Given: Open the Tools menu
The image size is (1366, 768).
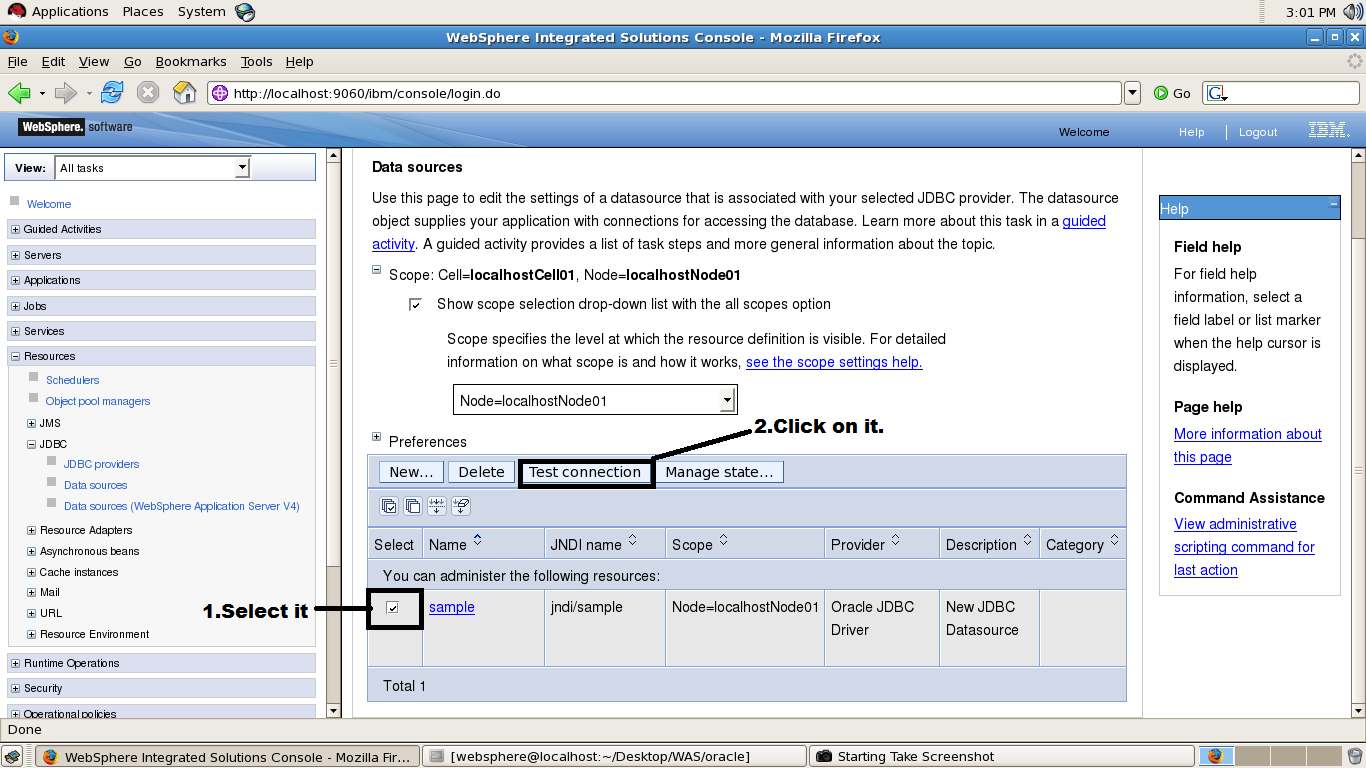Looking at the screenshot, I should 256,61.
